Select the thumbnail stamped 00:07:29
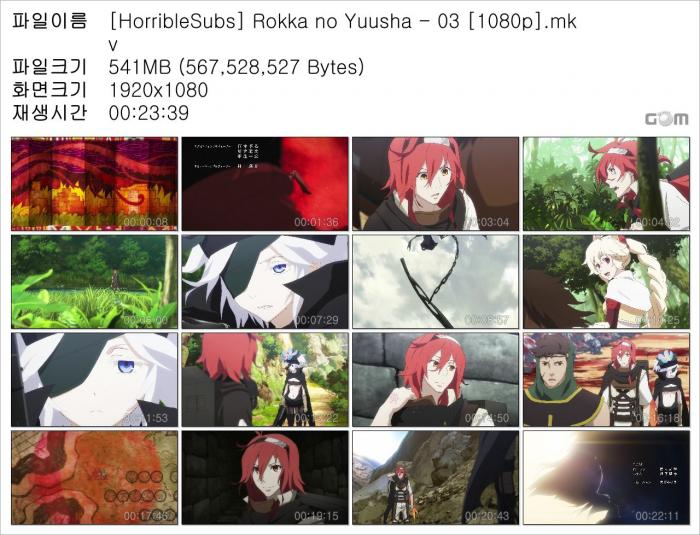The height and width of the screenshot is (535, 700). pos(265,282)
